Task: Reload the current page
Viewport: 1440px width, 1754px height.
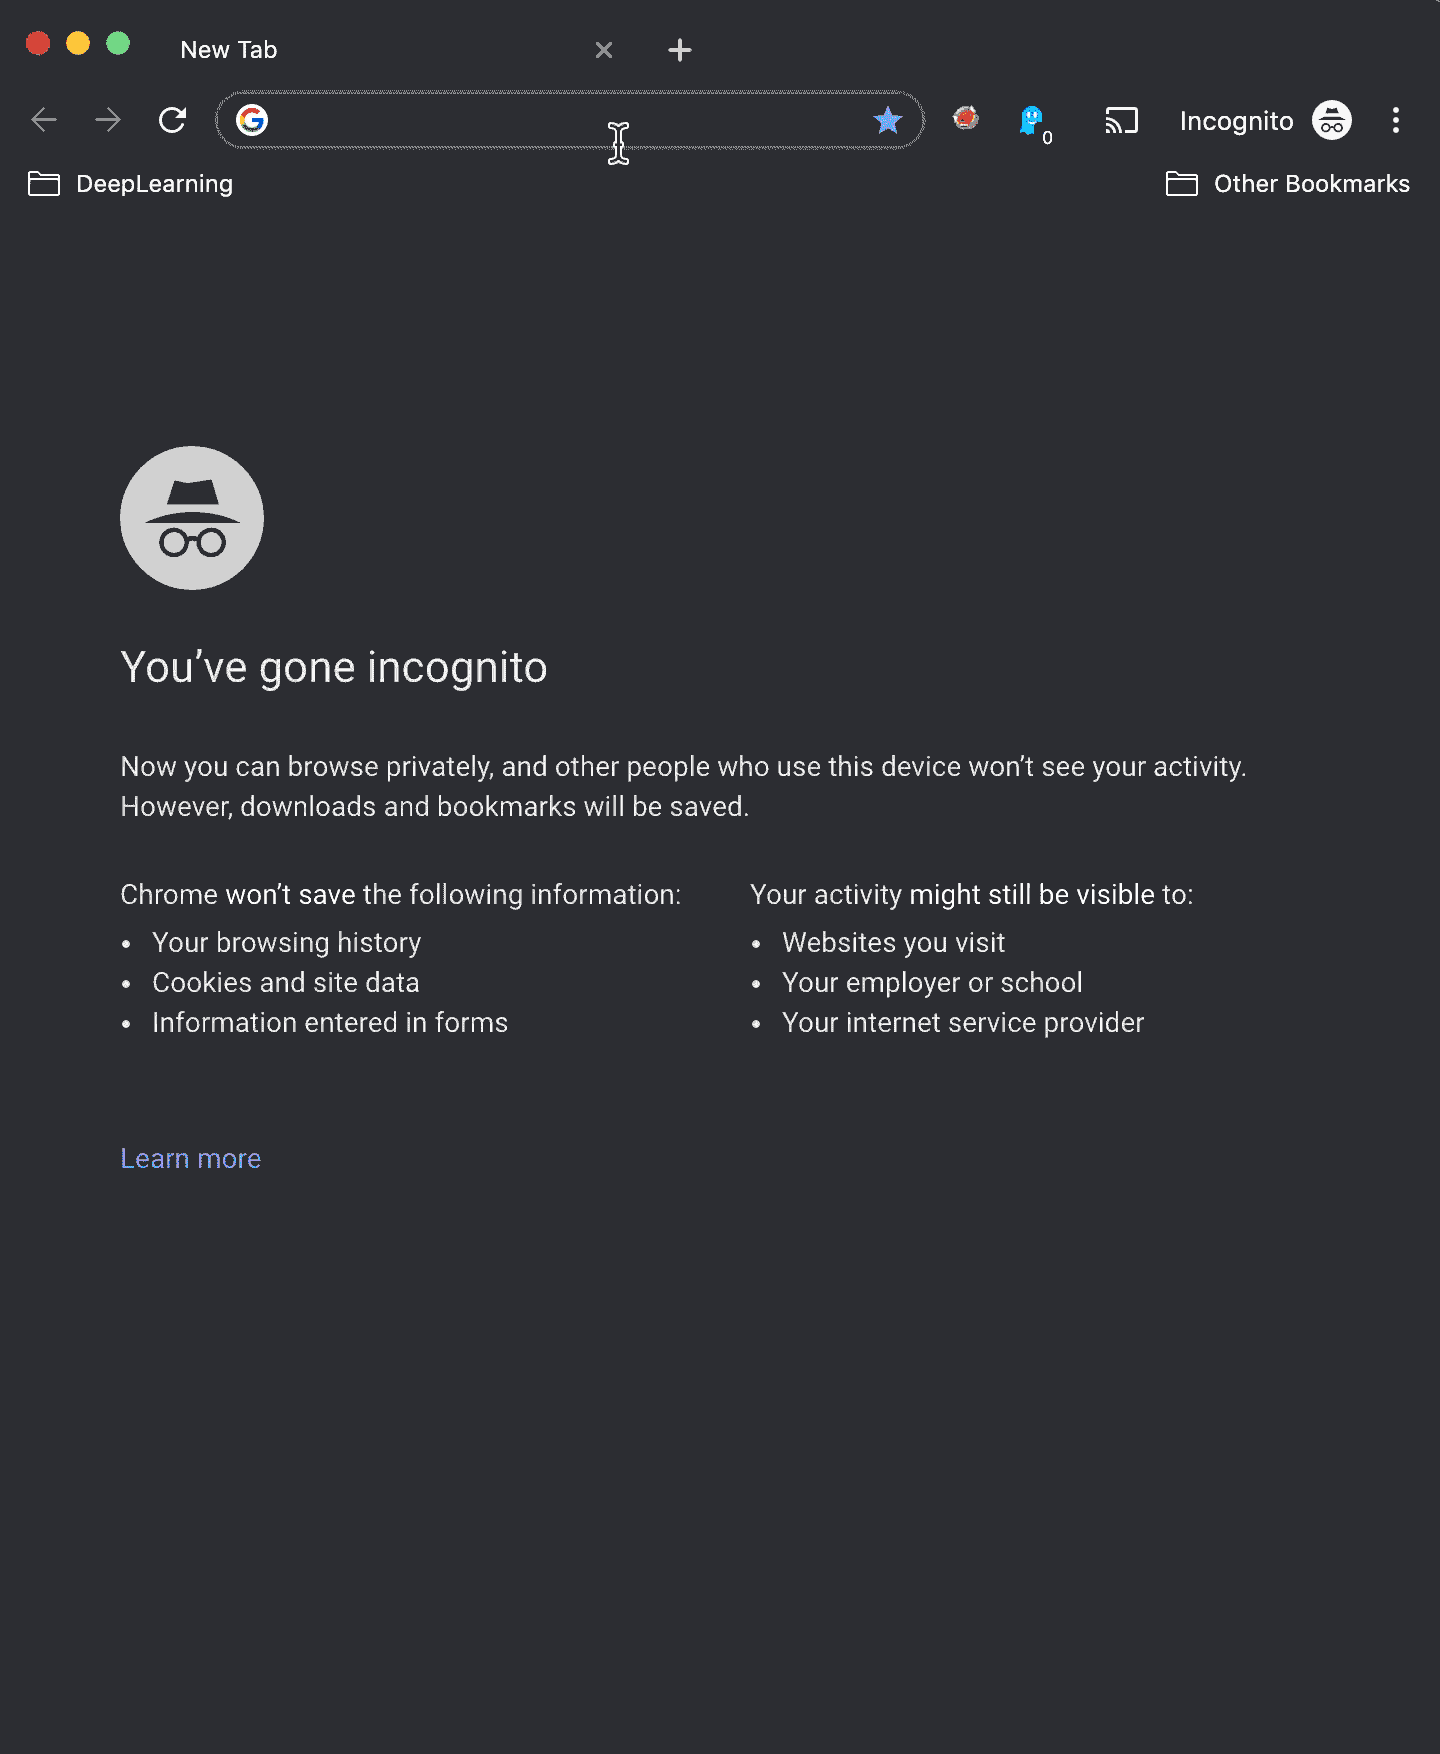Action: tap(173, 121)
